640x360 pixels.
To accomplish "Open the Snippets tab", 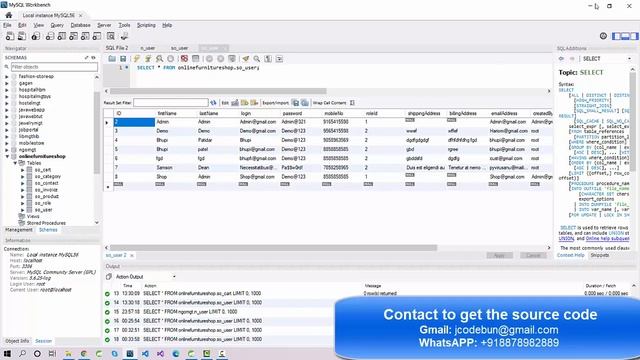I will 600,255.
